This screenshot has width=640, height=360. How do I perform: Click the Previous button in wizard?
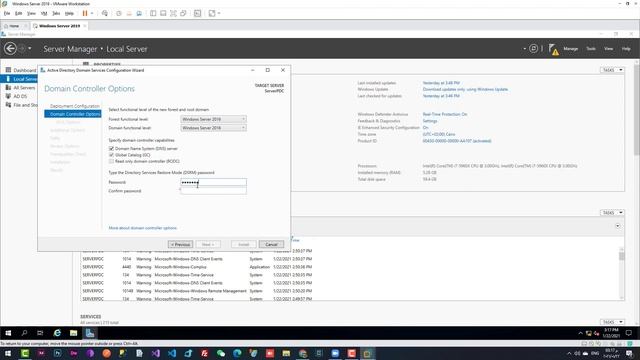coord(180,244)
